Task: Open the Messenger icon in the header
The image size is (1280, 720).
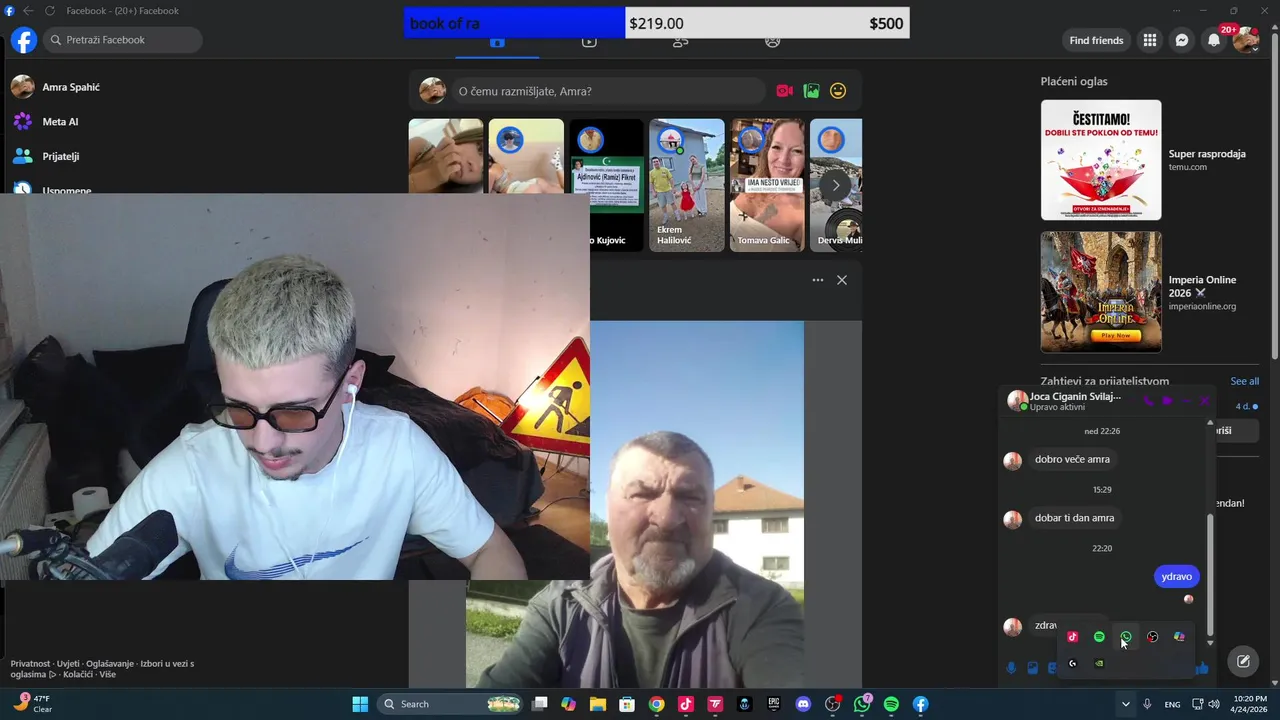Action: pyautogui.click(x=1182, y=40)
